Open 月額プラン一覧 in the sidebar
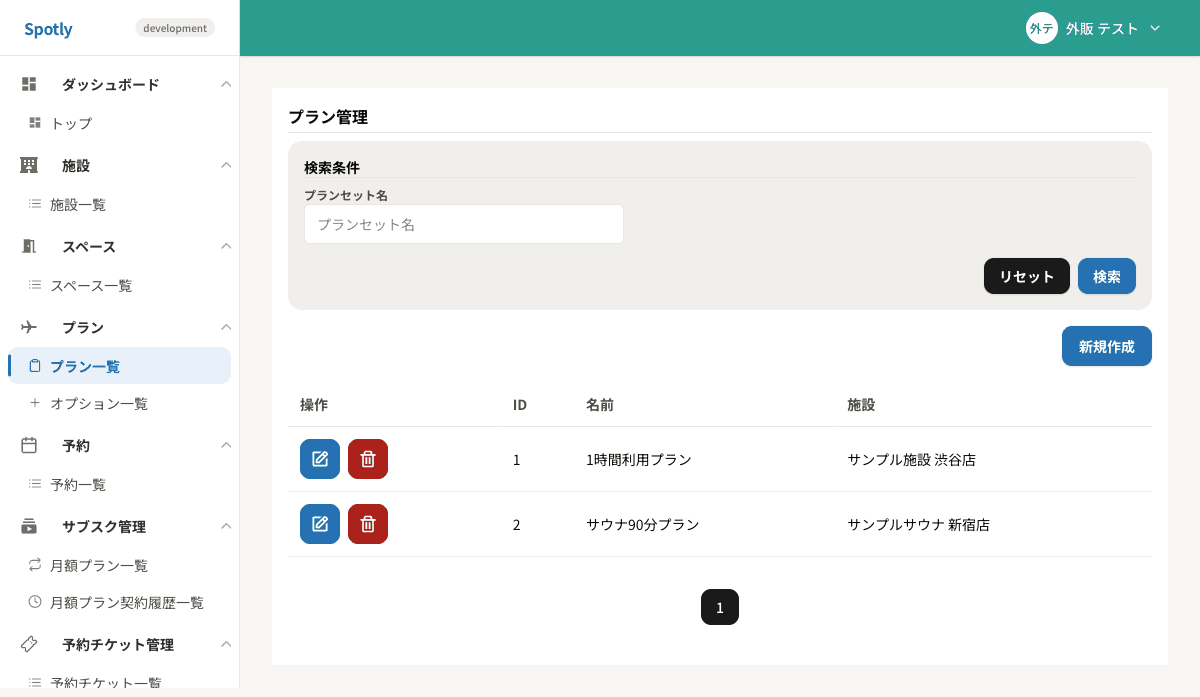Screen dimensions: 1200x697 (120, 565)
